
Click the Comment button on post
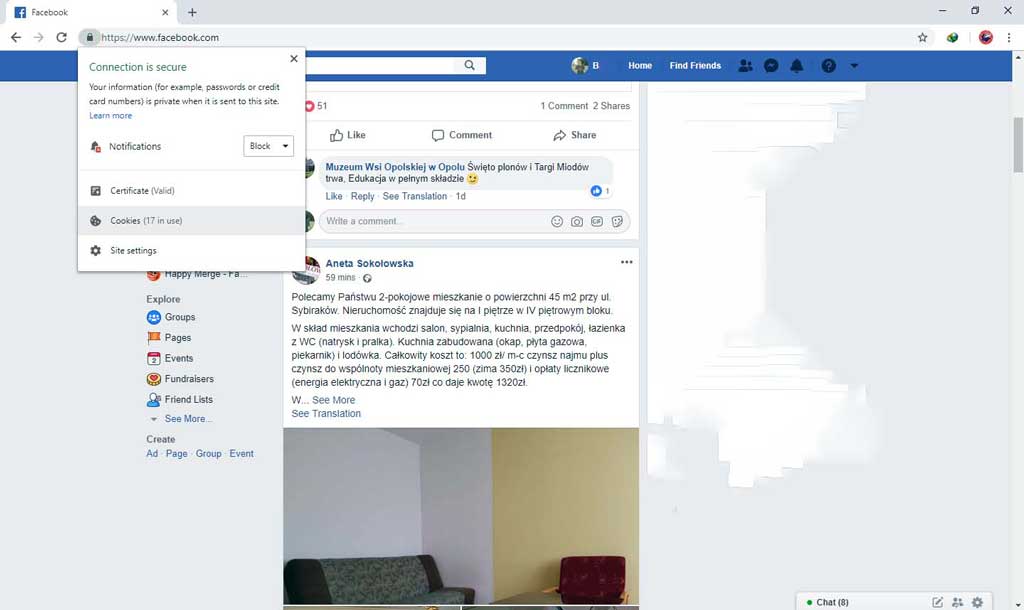(x=462, y=135)
